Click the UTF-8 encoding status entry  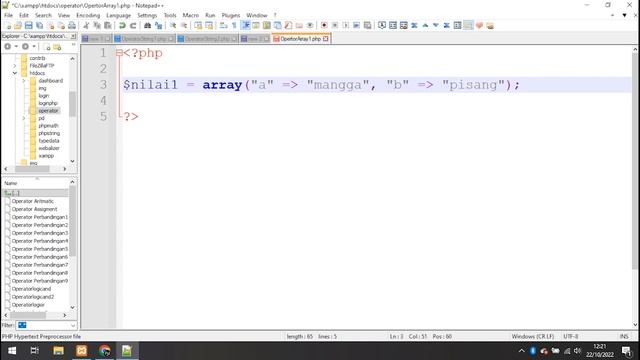point(571,337)
